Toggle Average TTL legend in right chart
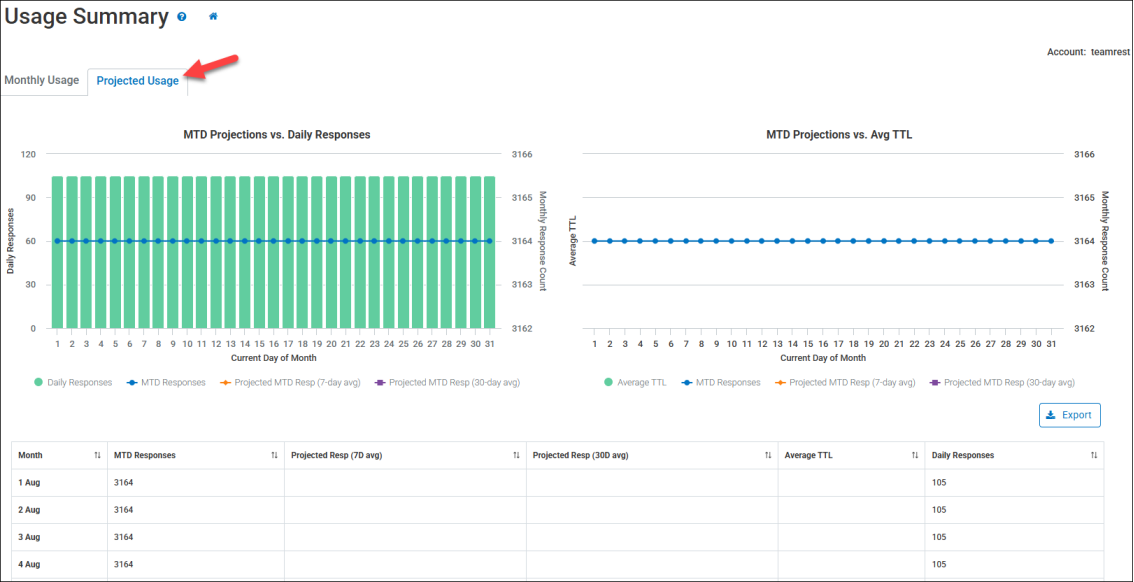The image size is (1134, 582). (x=634, y=382)
